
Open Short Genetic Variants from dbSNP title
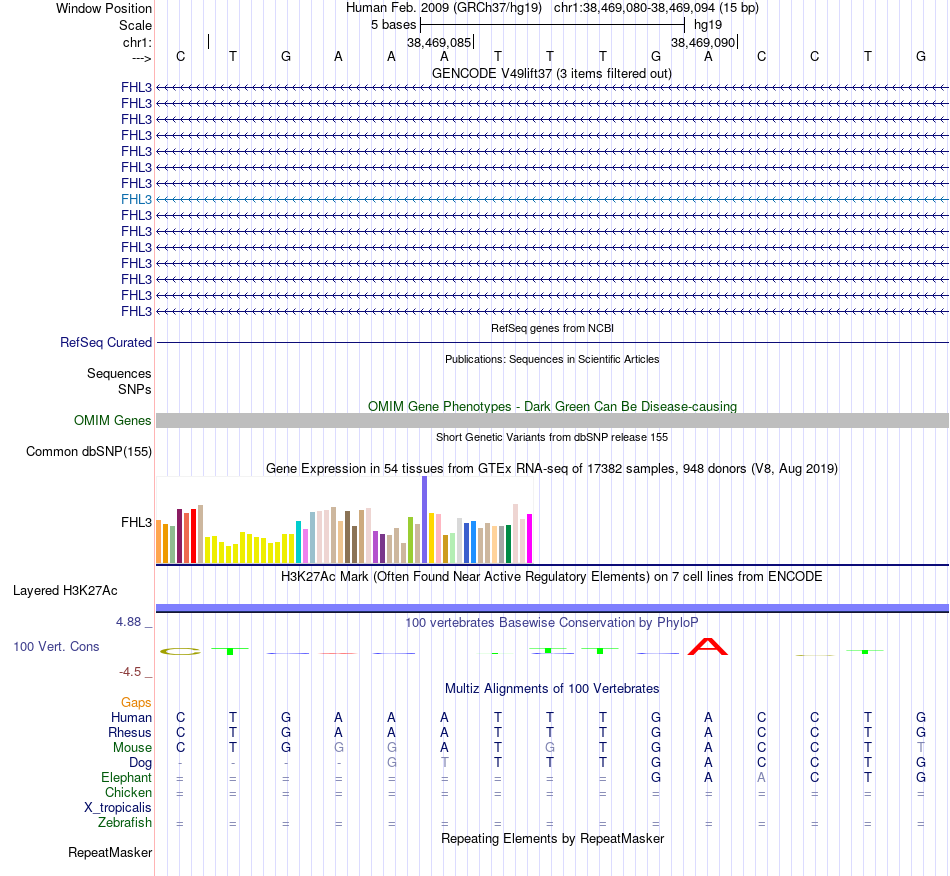(552, 437)
